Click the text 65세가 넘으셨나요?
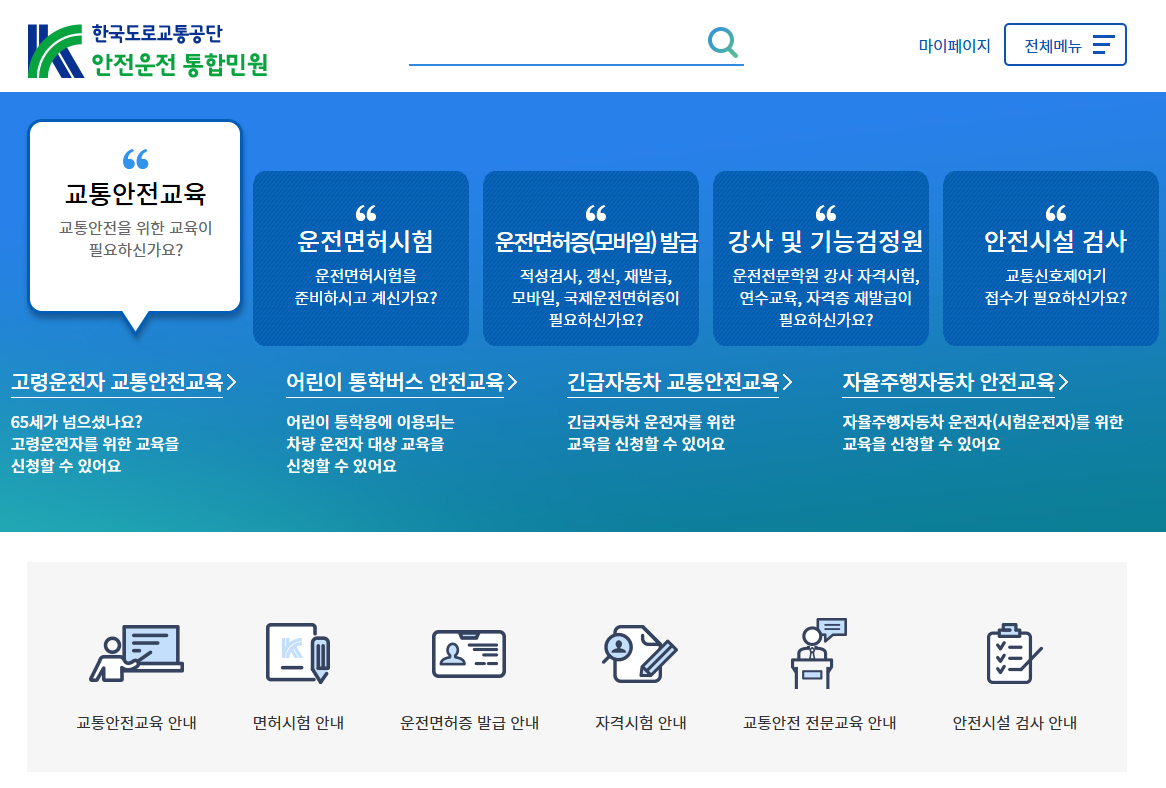The height and width of the screenshot is (788, 1166). (77, 422)
